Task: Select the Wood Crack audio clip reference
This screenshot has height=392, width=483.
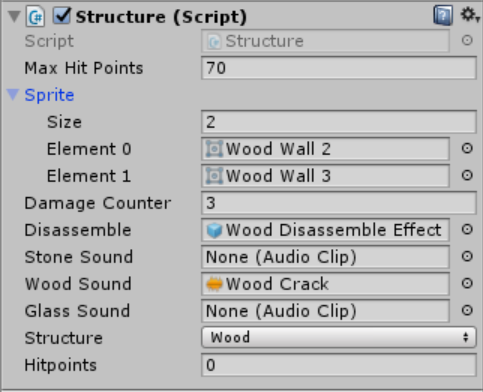Action: [325, 284]
